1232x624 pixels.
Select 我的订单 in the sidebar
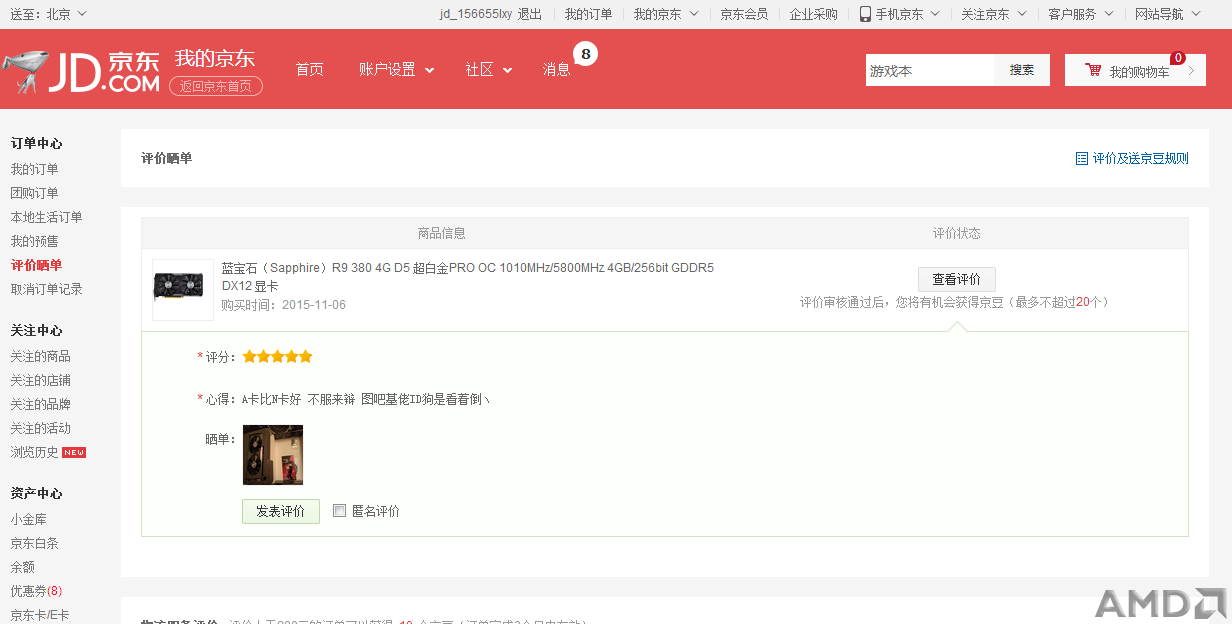[34, 169]
